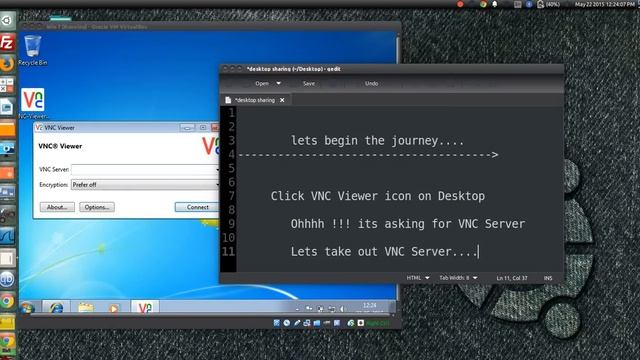Click the Open button in gedit toolbar

pyautogui.click(x=262, y=83)
